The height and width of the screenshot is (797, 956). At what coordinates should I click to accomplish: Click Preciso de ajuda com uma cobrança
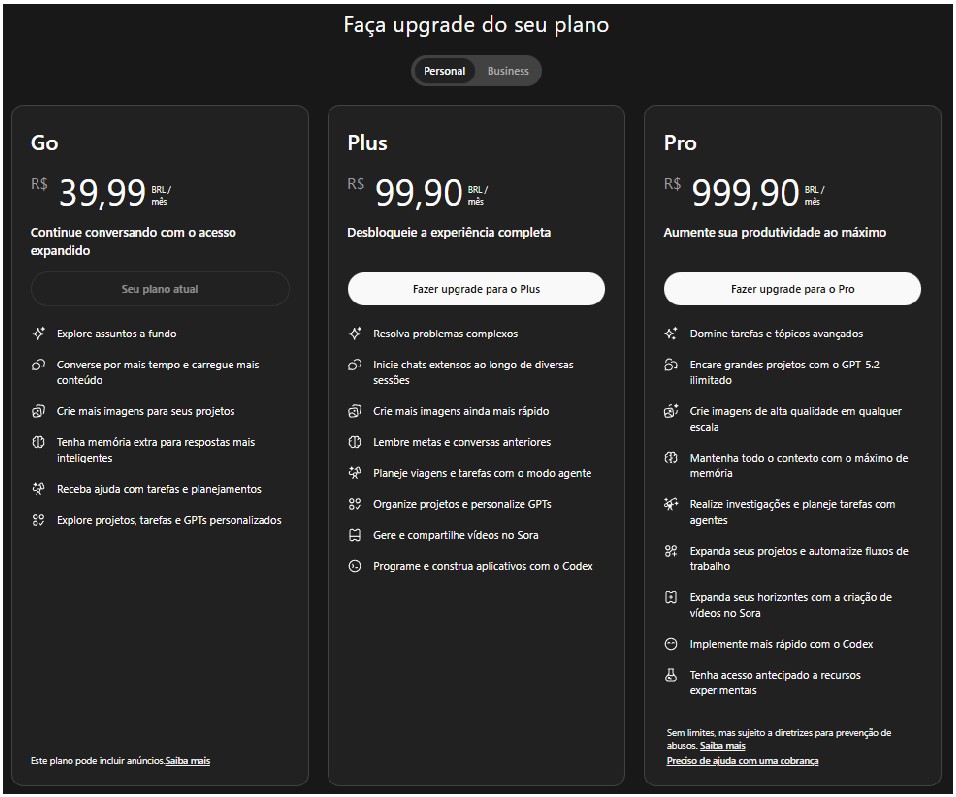(742, 761)
